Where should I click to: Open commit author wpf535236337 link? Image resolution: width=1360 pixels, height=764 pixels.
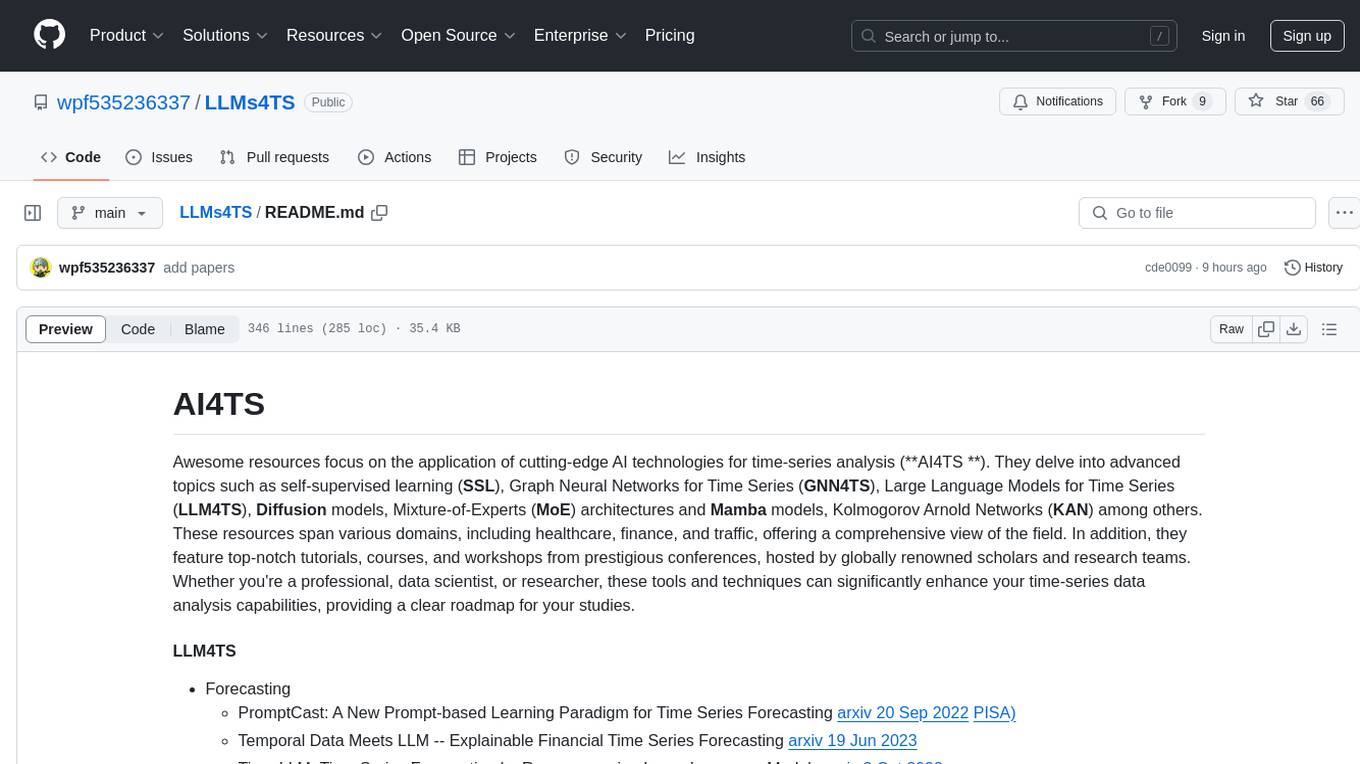pyautogui.click(x=107, y=267)
